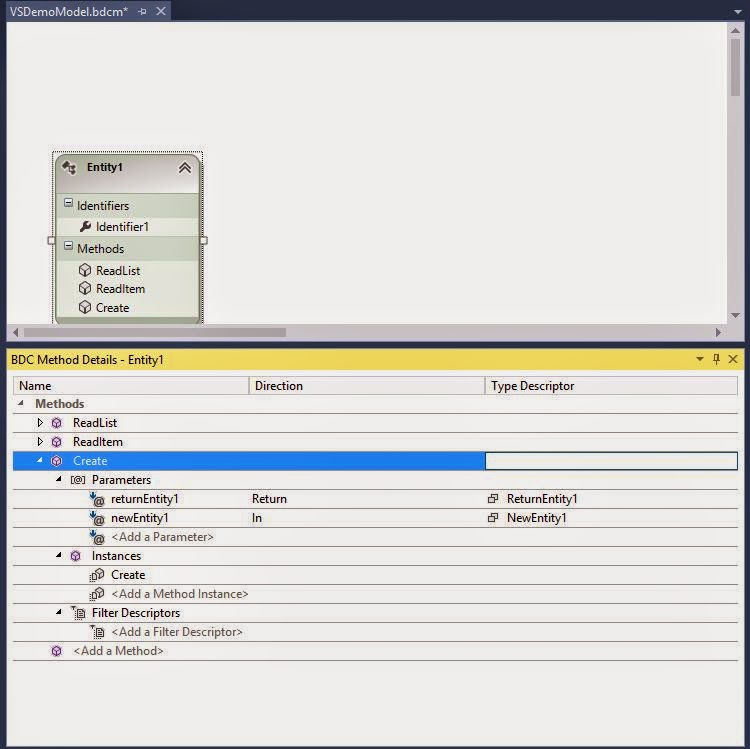Click the diagram vertical scrollbar down arrow
This screenshot has height=749, width=750.
pos(736,315)
